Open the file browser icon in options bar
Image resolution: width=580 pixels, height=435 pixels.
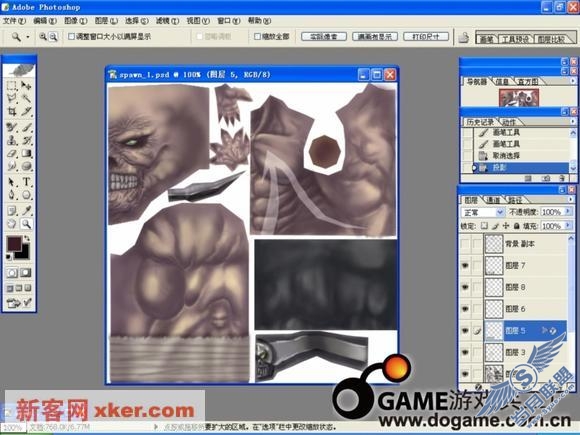pos(464,37)
